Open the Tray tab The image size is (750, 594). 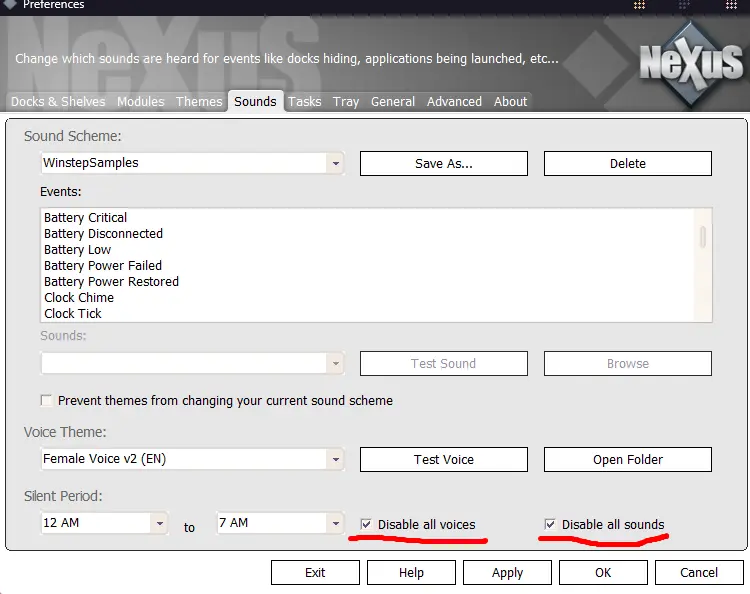point(346,101)
